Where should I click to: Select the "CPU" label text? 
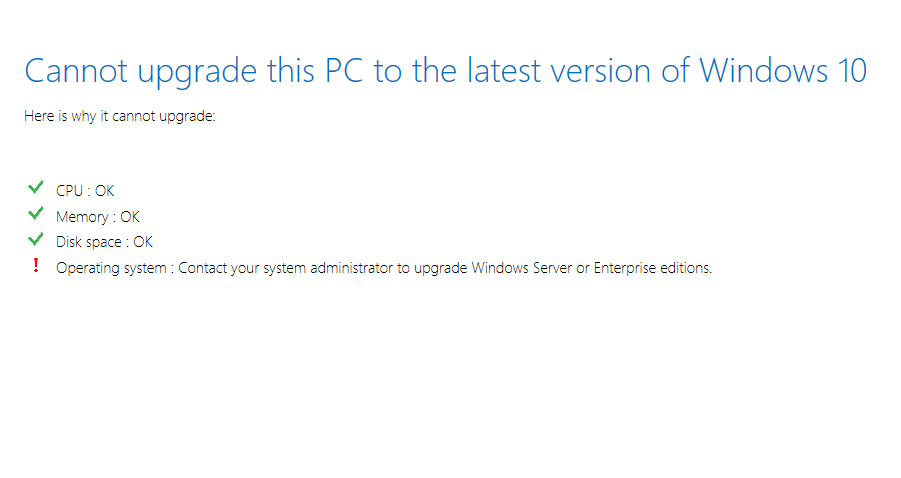[70, 191]
